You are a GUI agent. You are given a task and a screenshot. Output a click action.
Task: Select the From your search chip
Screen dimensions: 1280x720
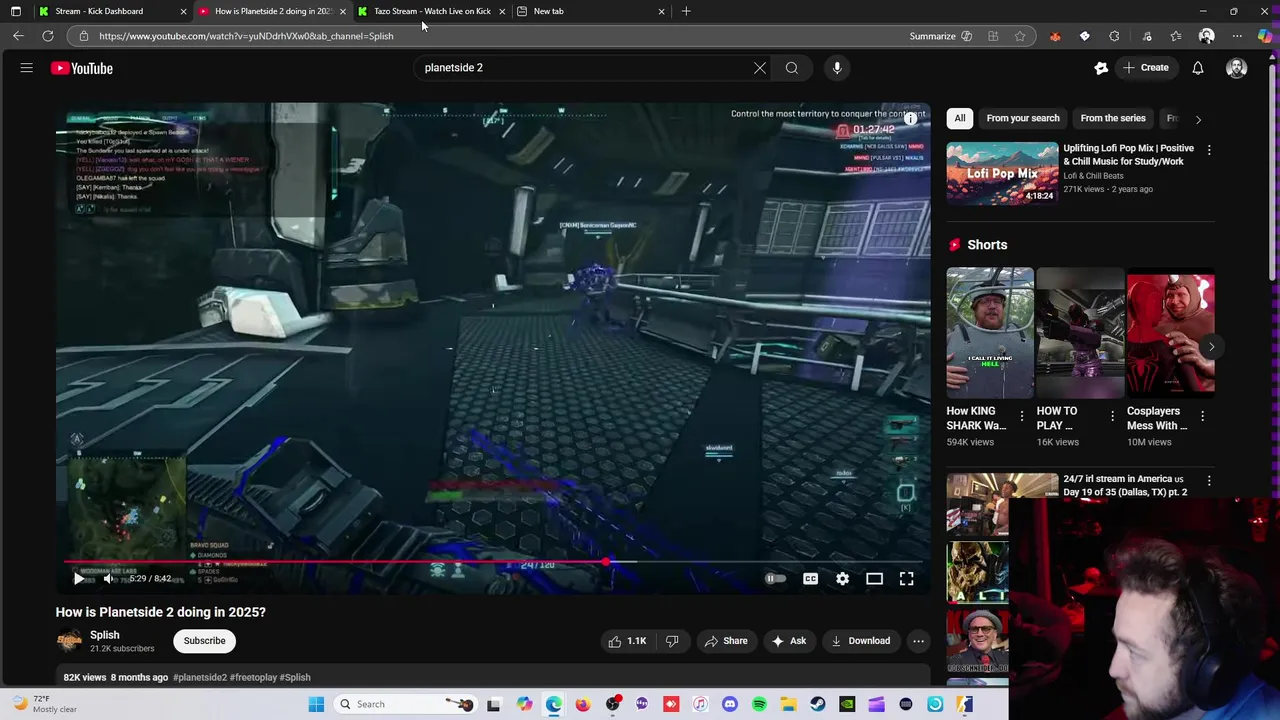pos(1023,118)
